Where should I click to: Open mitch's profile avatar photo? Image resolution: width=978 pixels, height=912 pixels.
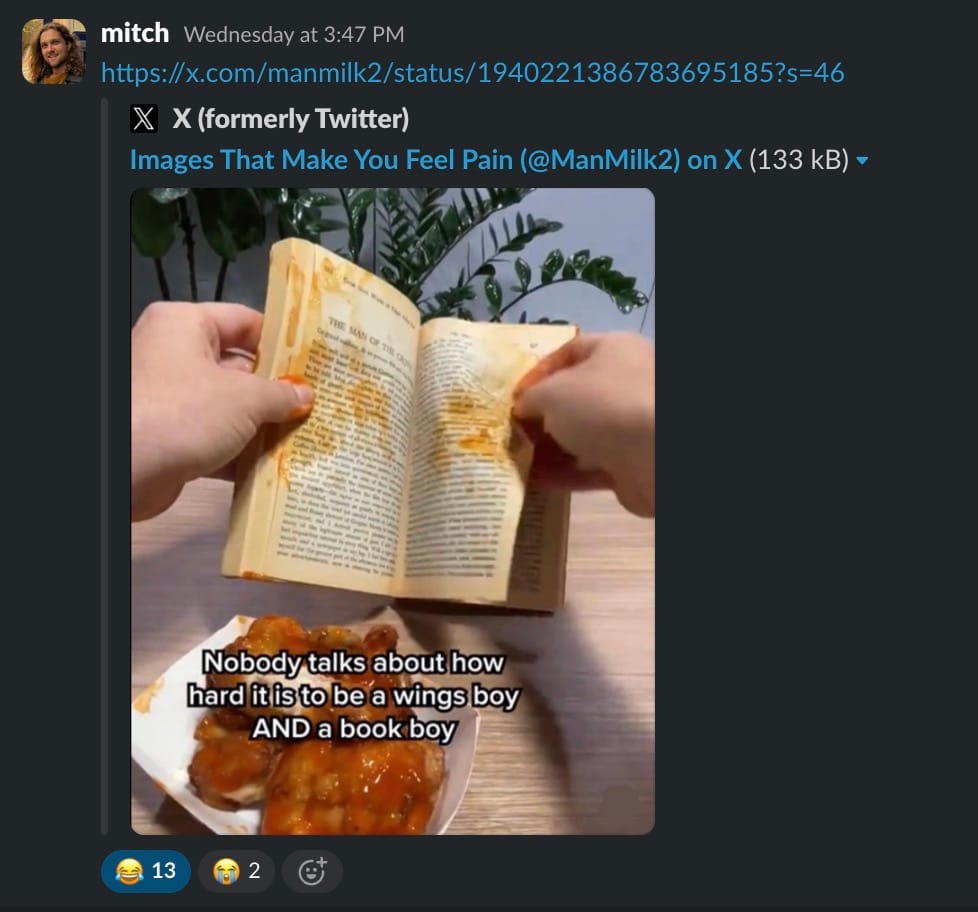click(54, 51)
